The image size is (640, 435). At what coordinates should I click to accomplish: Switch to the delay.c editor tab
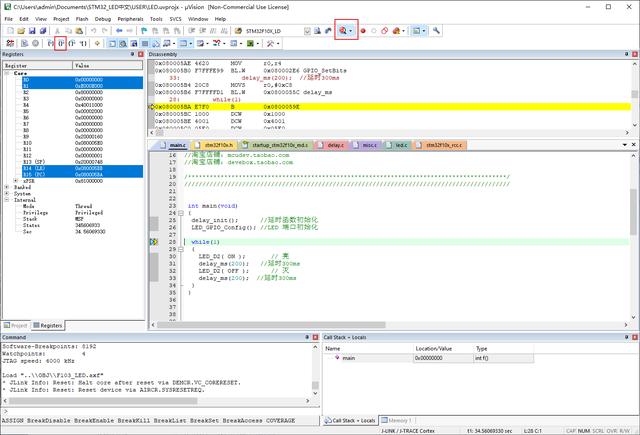click(333, 145)
